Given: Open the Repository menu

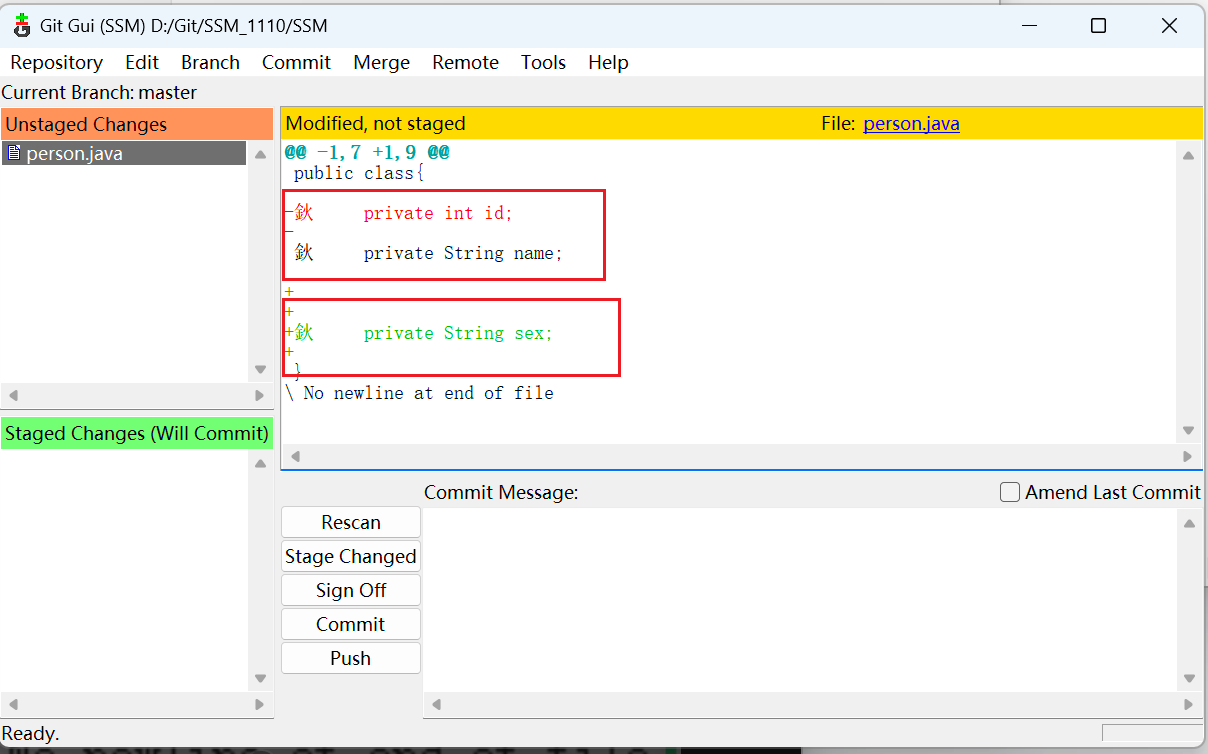Looking at the screenshot, I should coord(55,62).
